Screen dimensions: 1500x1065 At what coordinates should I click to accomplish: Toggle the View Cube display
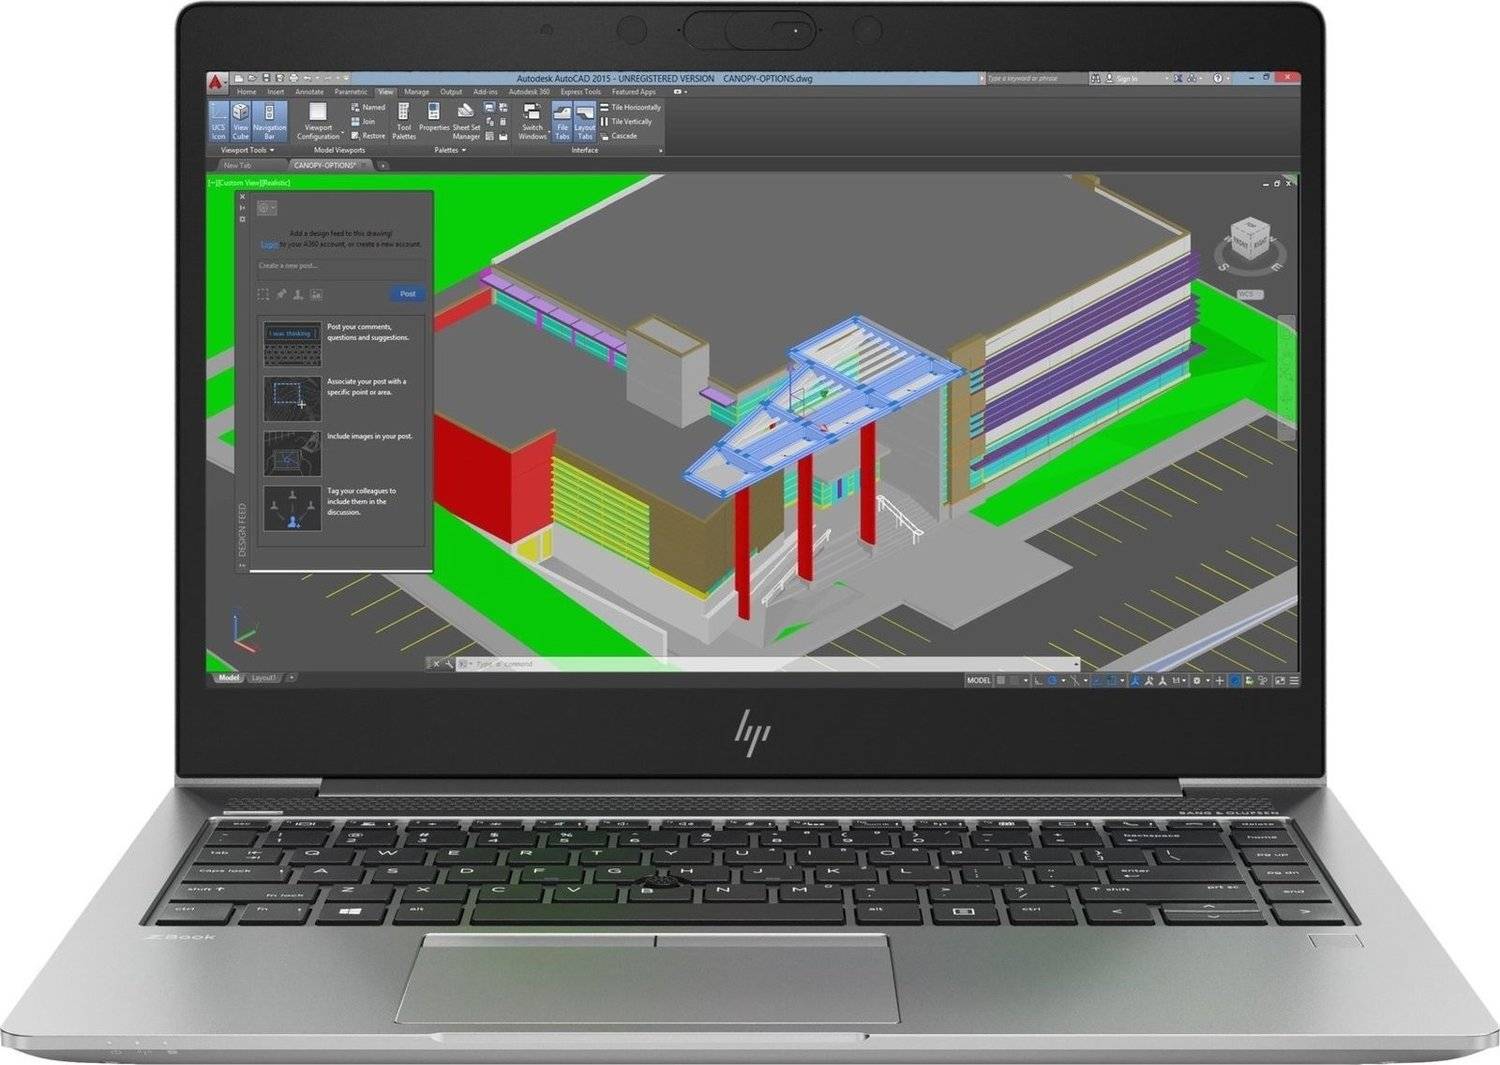pos(241,121)
